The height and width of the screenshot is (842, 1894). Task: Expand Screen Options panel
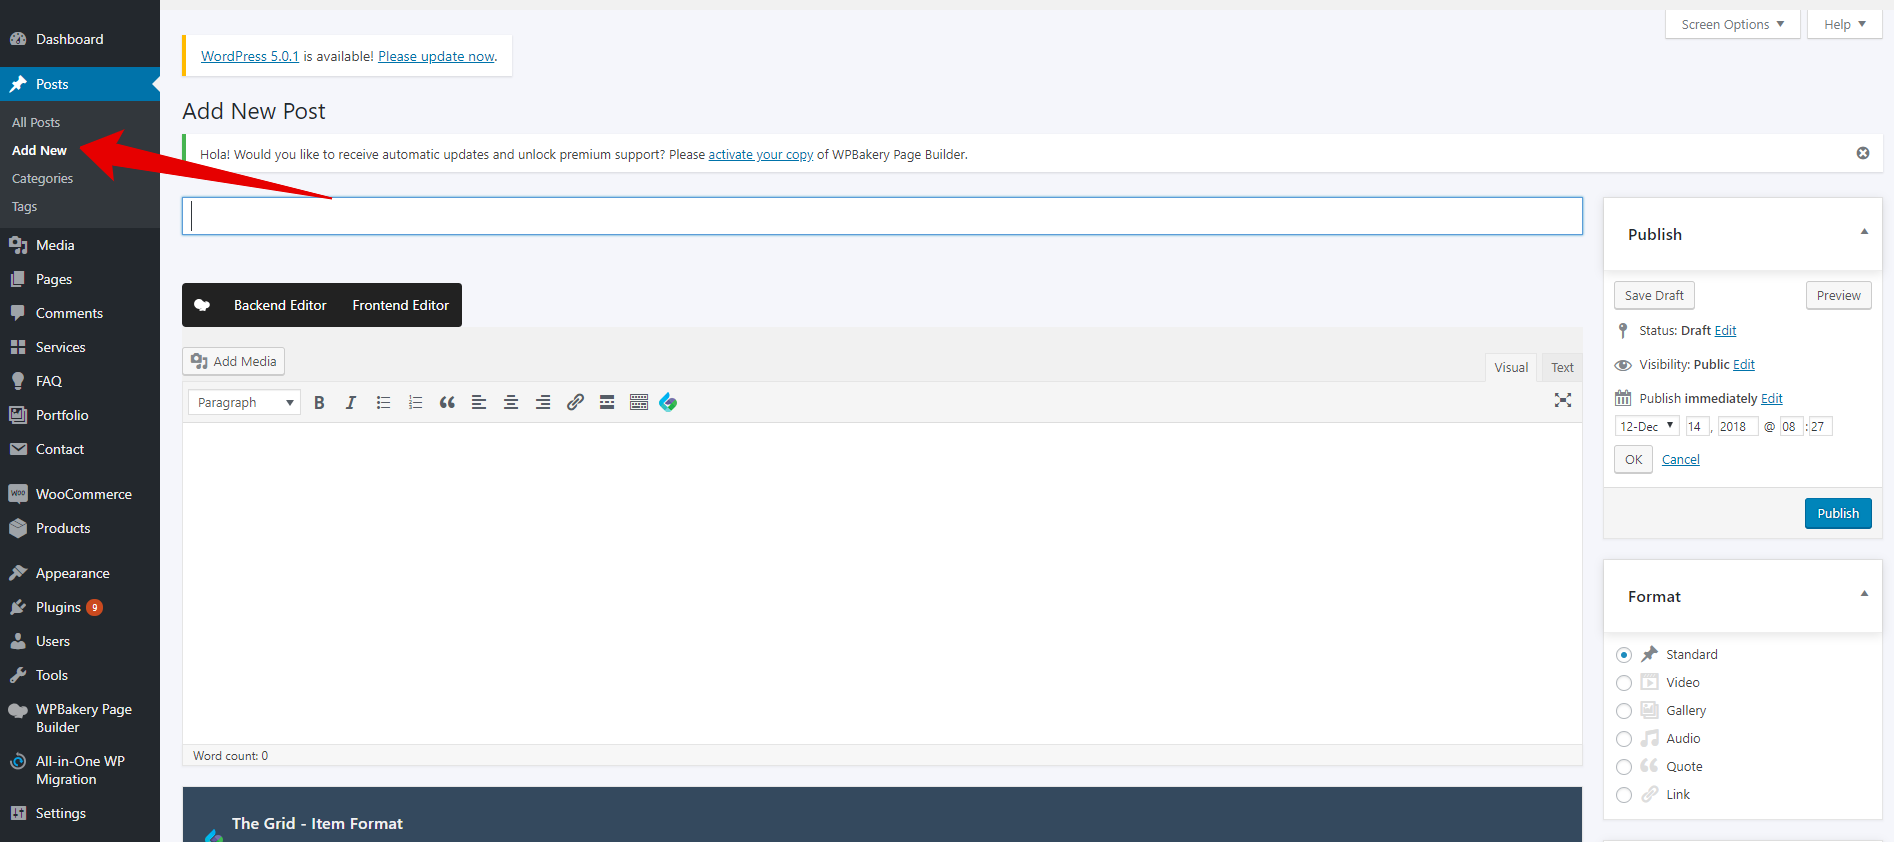point(1732,24)
